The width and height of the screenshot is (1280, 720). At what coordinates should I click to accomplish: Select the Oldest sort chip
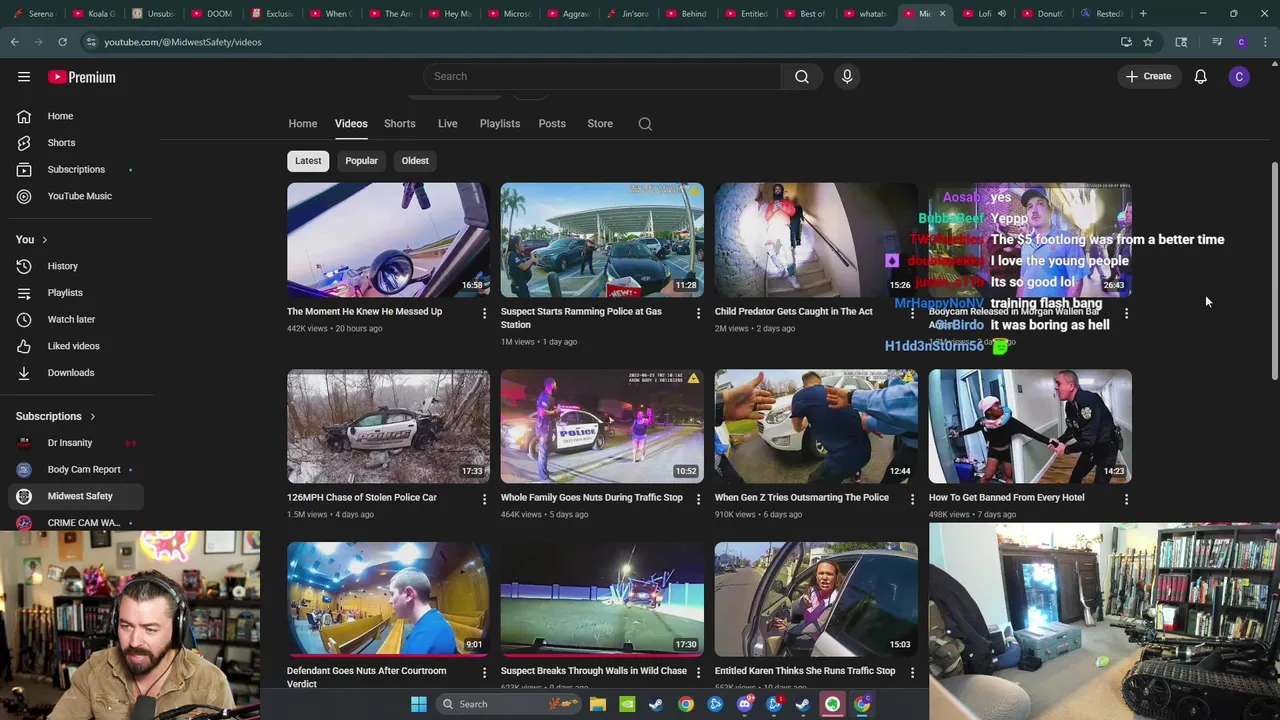(x=415, y=161)
